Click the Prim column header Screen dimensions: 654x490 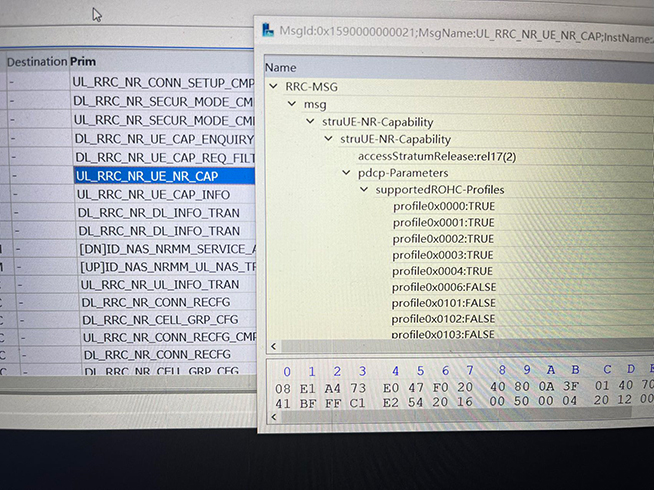(85, 61)
